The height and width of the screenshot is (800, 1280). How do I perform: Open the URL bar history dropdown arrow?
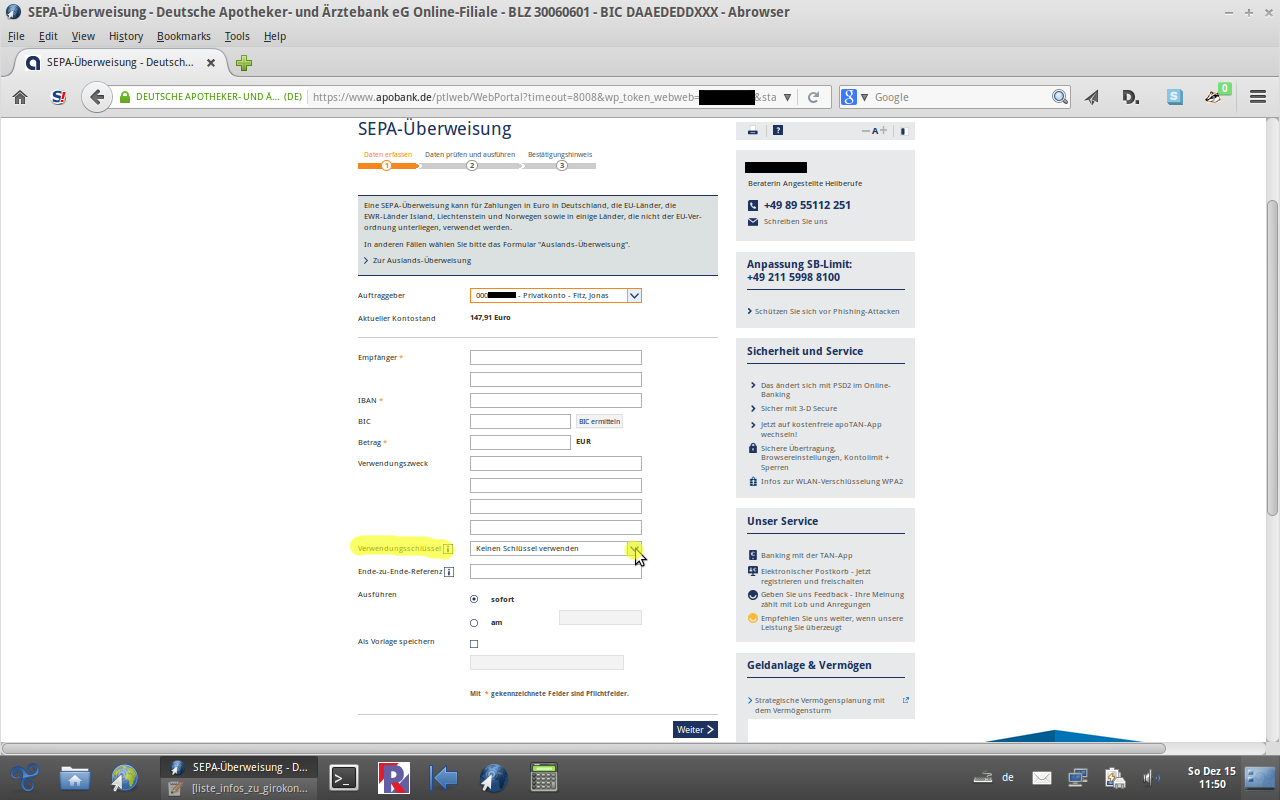788,97
